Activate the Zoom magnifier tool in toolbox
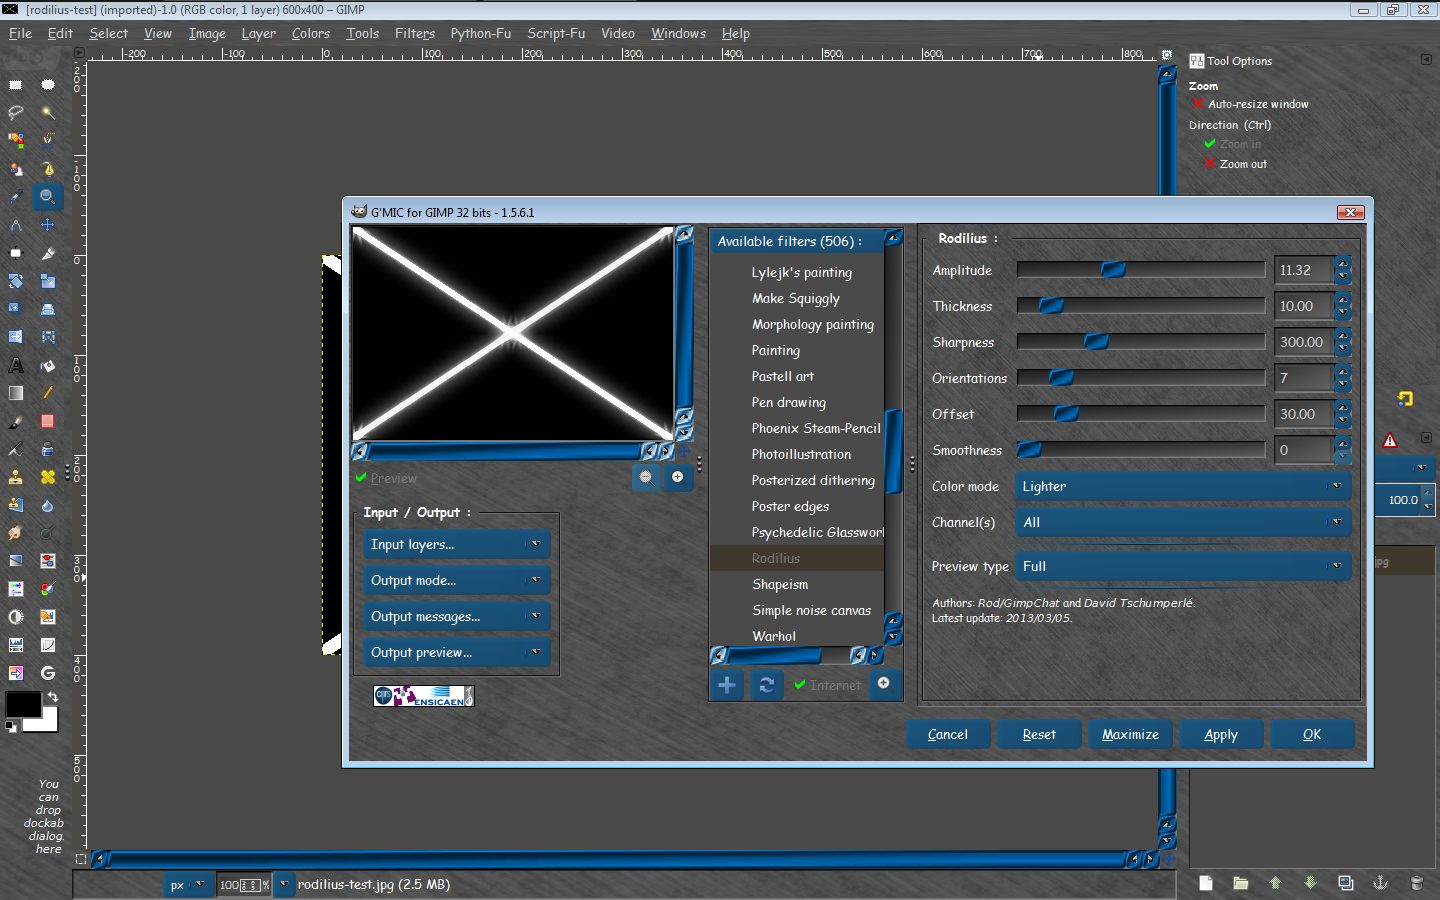This screenshot has width=1440, height=900. point(47,197)
